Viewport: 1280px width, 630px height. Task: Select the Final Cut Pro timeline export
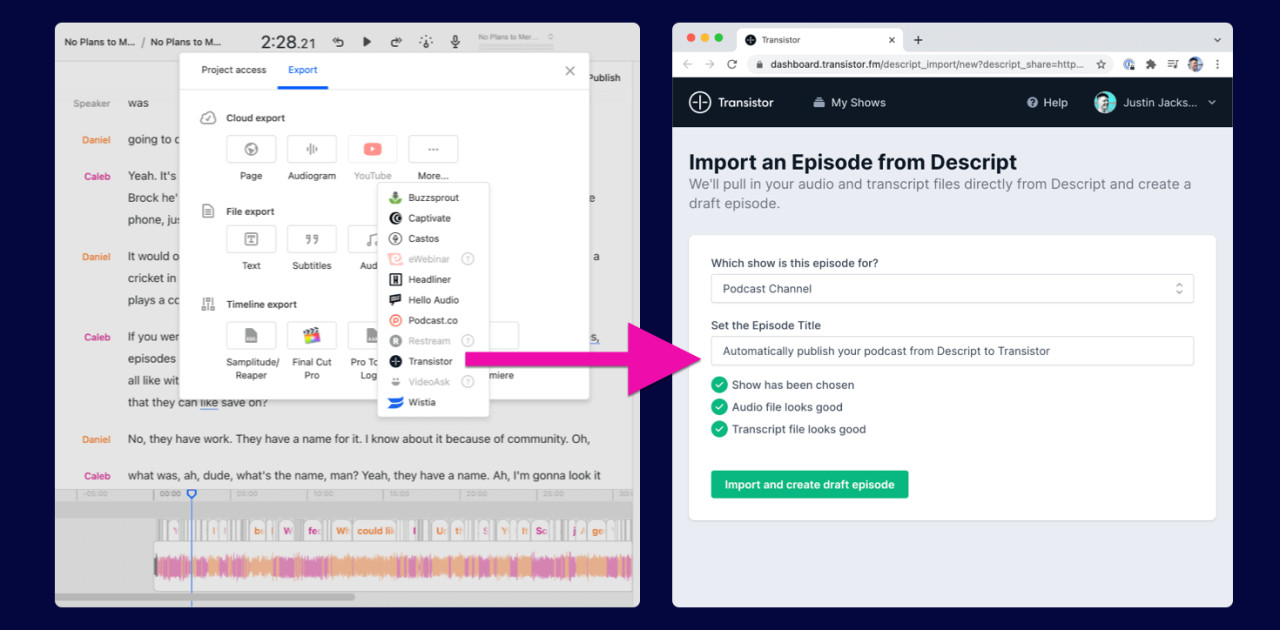pos(312,334)
